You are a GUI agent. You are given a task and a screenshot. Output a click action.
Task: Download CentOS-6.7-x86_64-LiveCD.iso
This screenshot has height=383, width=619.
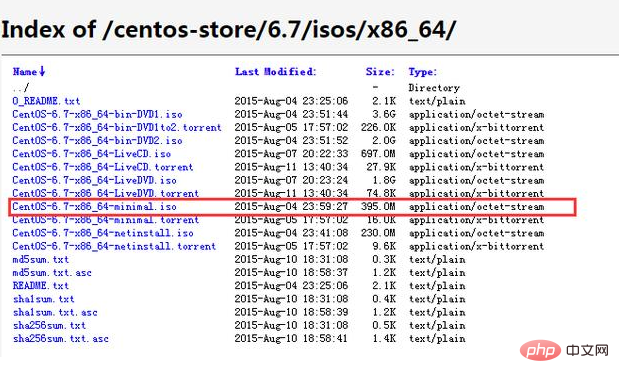coord(92,154)
